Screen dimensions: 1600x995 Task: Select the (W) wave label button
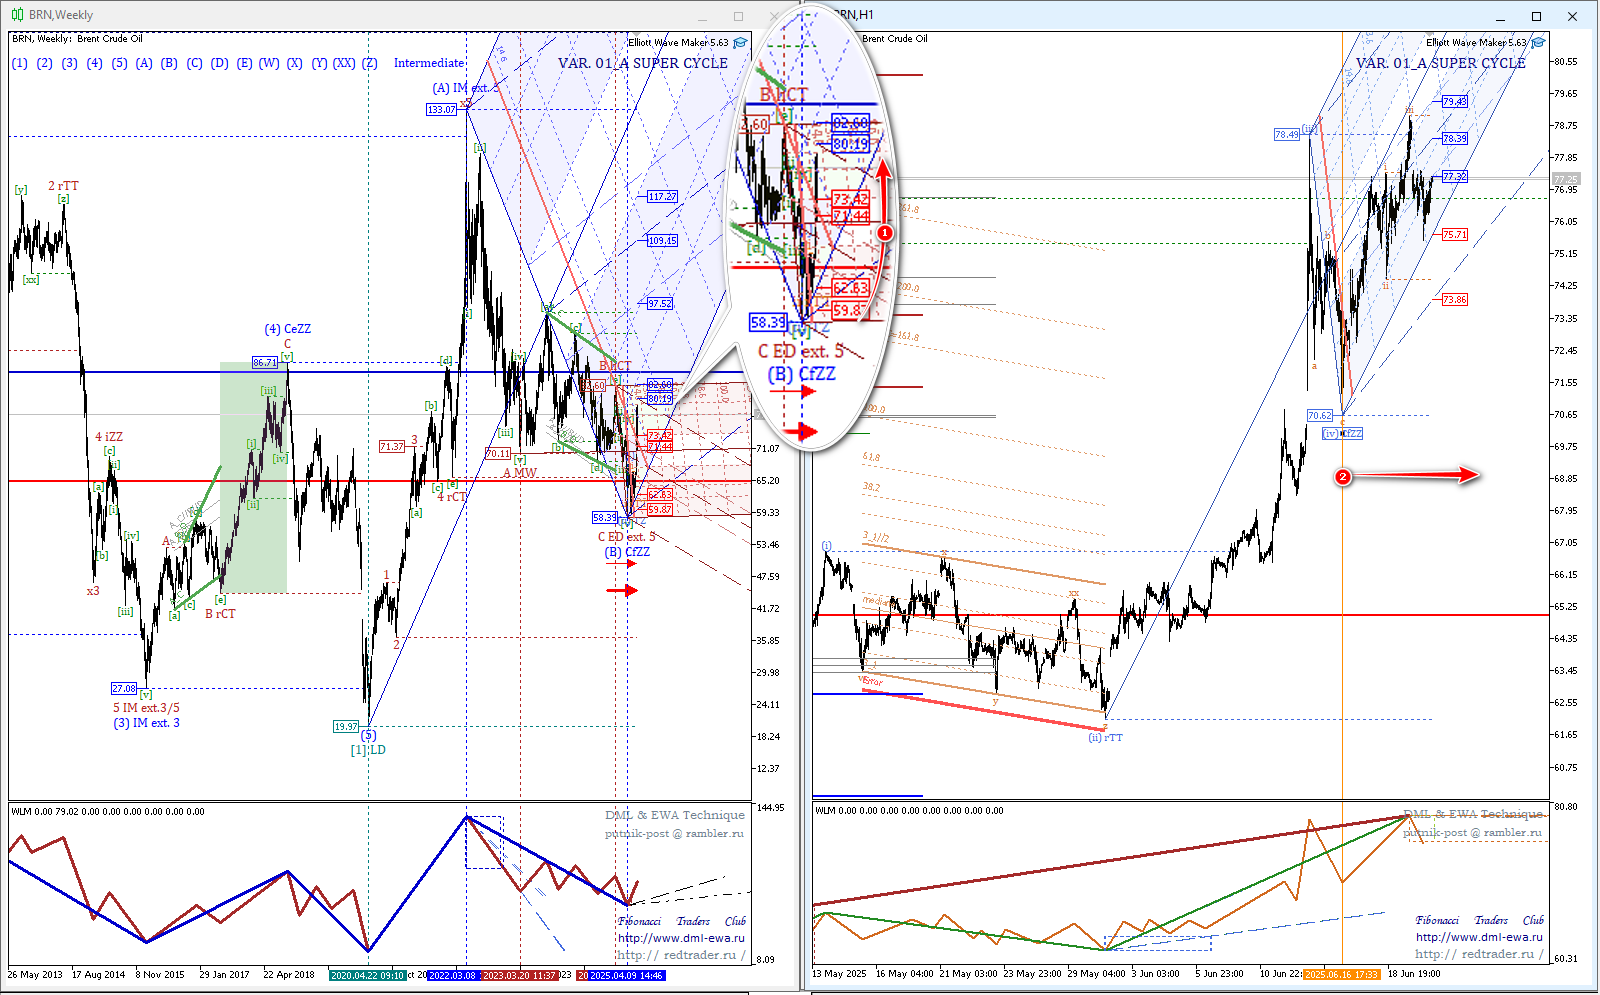[270, 63]
